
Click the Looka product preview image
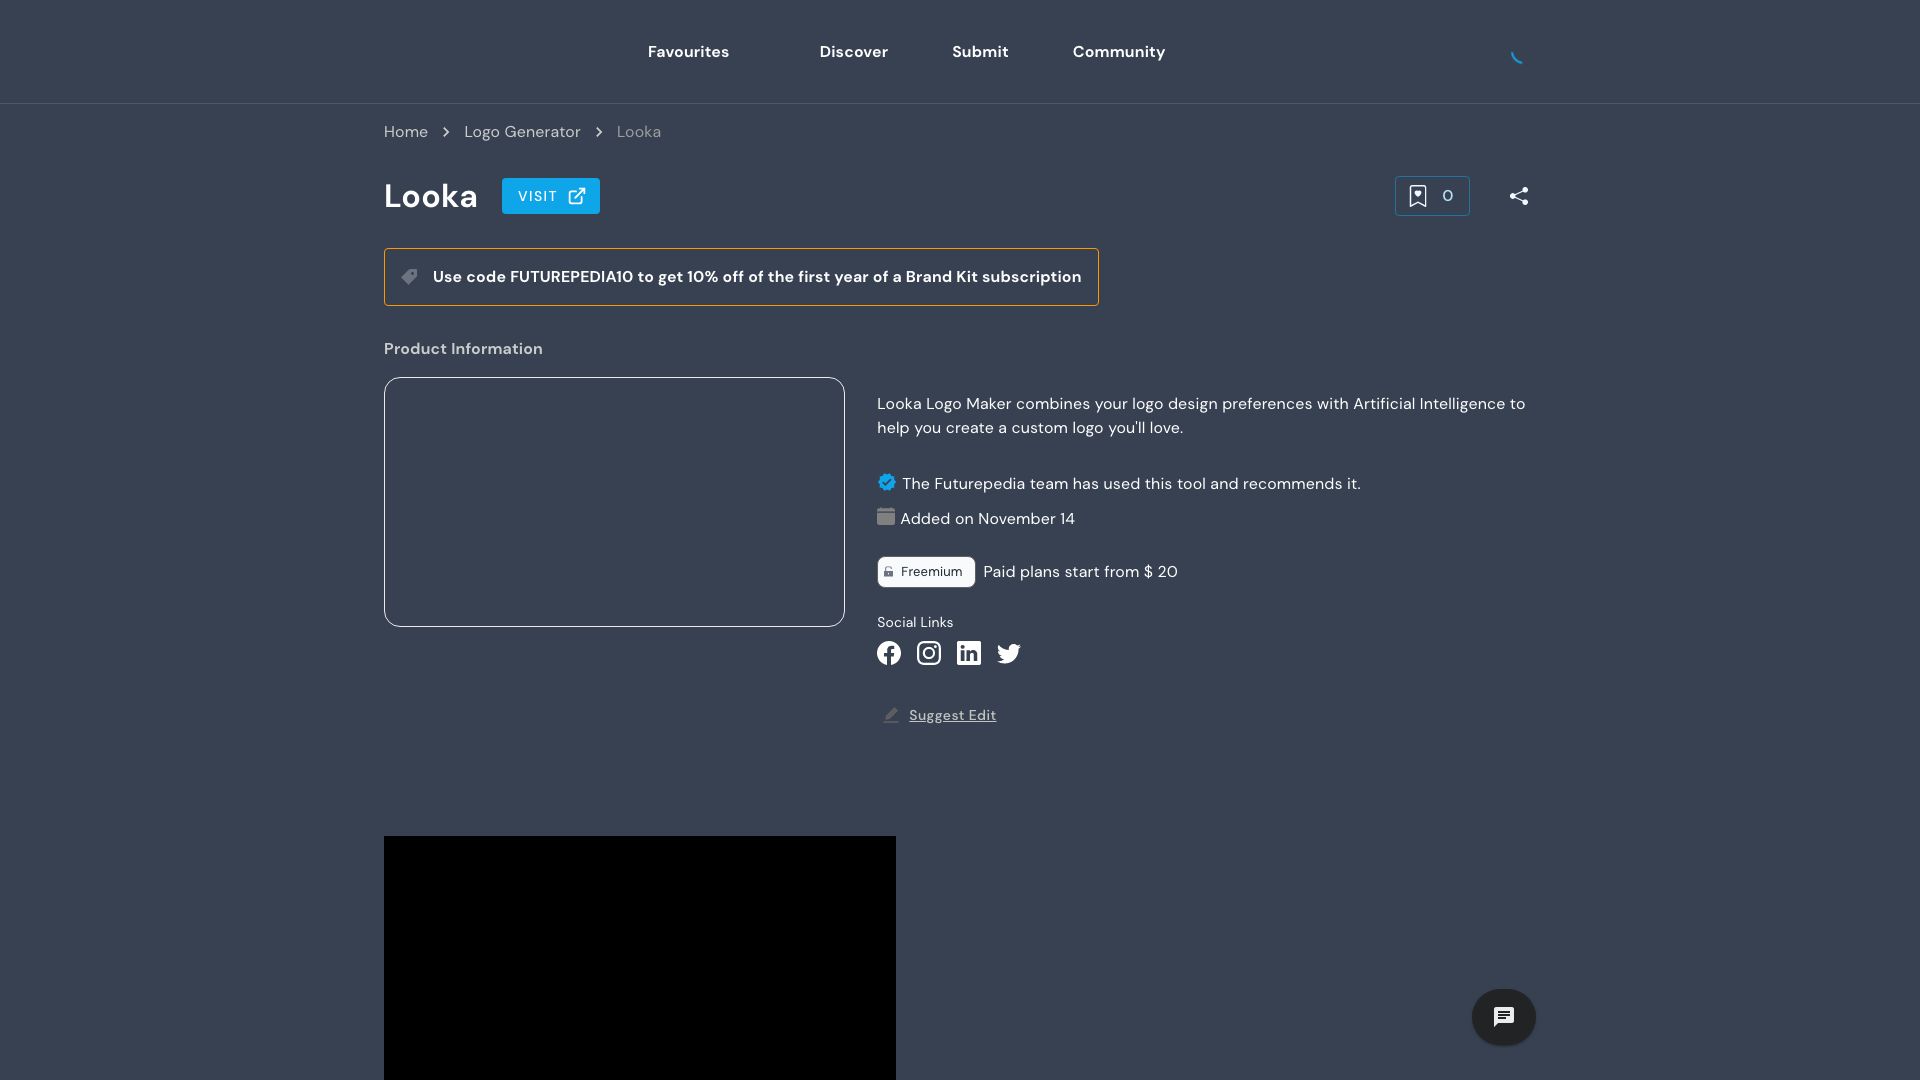(614, 502)
